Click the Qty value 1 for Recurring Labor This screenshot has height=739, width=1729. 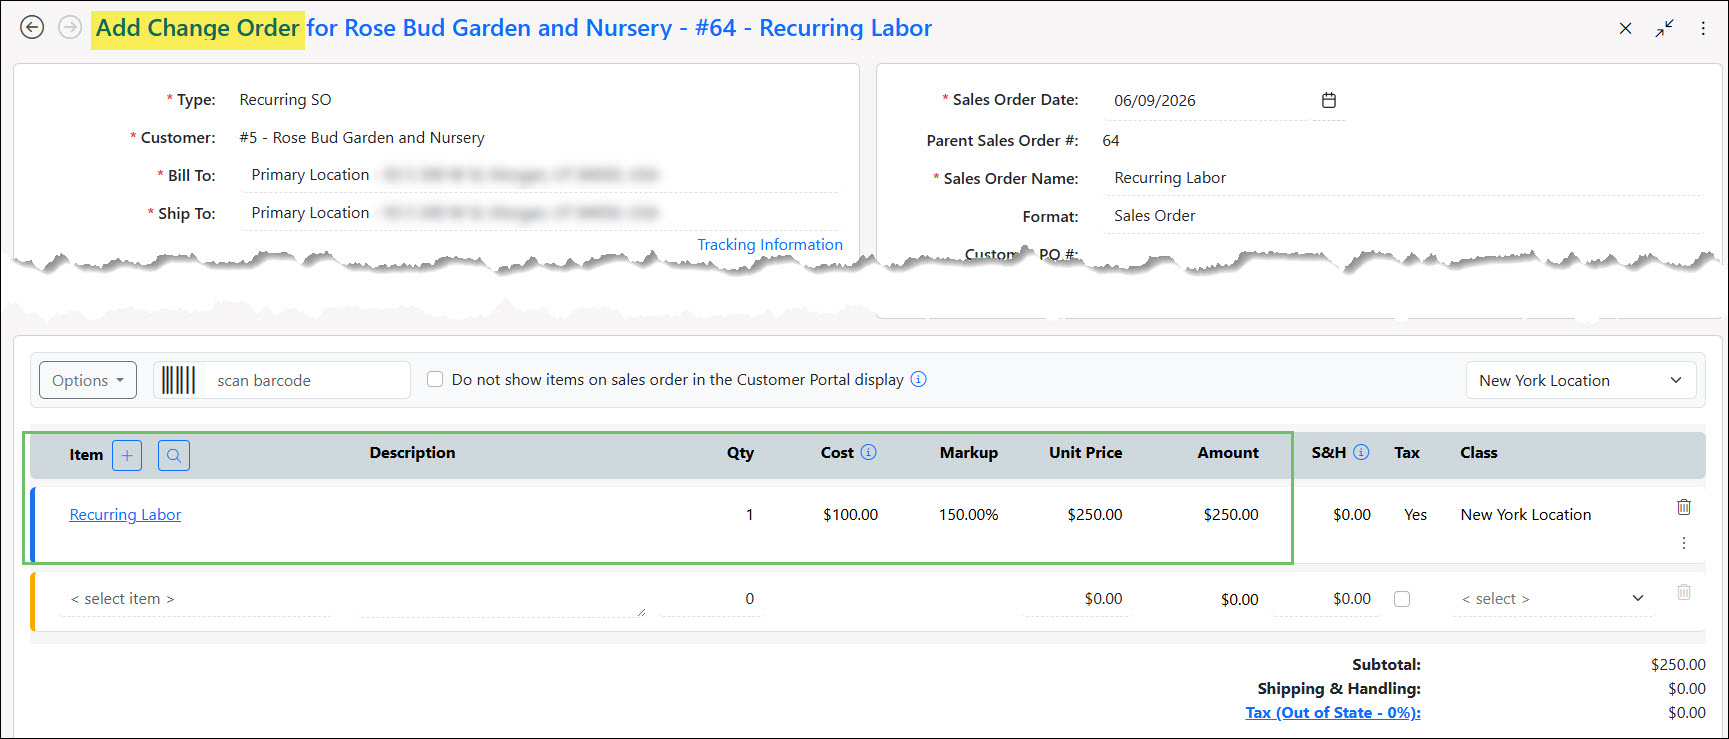point(749,515)
